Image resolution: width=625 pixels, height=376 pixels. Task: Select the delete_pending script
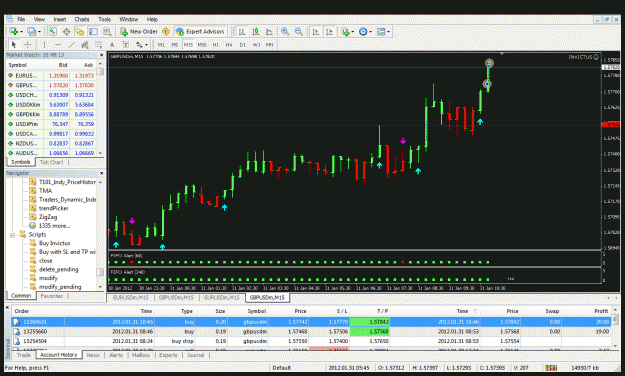[x=59, y=270]
